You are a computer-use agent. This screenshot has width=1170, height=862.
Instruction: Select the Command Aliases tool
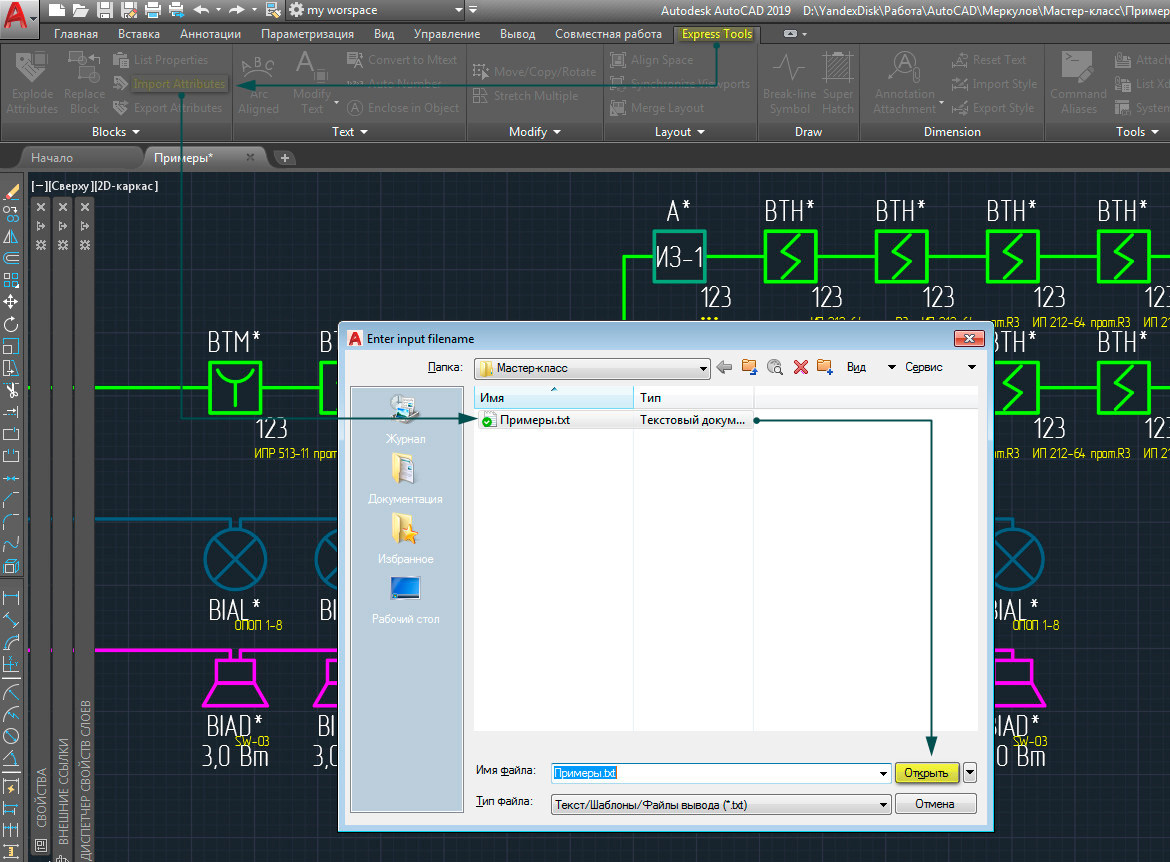1077,82
